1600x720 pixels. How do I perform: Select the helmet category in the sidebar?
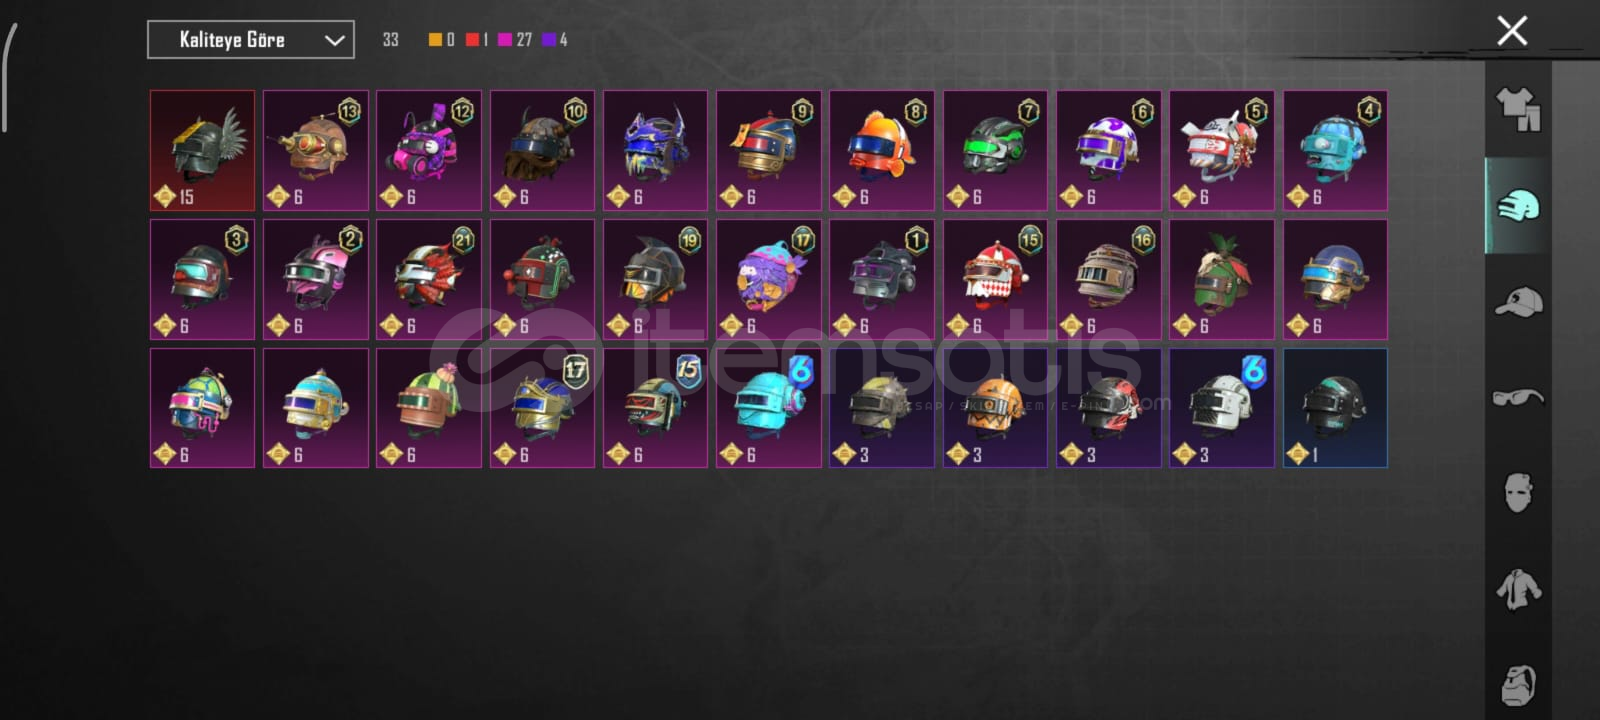[1518, 206]
